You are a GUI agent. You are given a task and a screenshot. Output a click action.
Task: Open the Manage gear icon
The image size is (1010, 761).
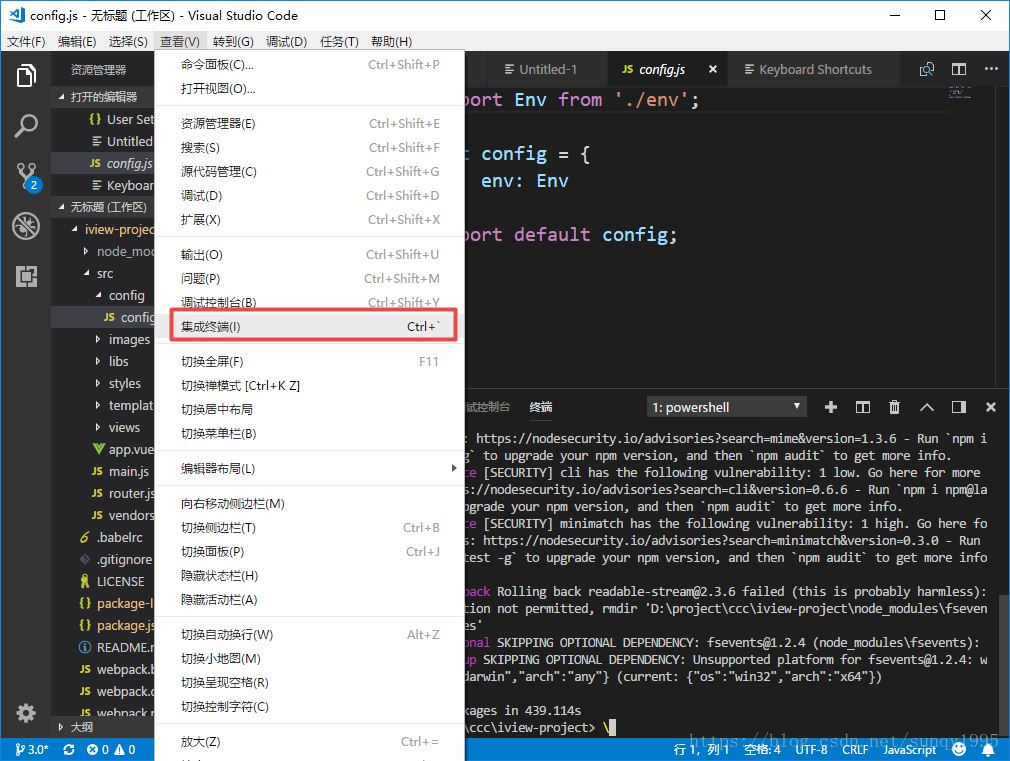click(x=26, y=713)
